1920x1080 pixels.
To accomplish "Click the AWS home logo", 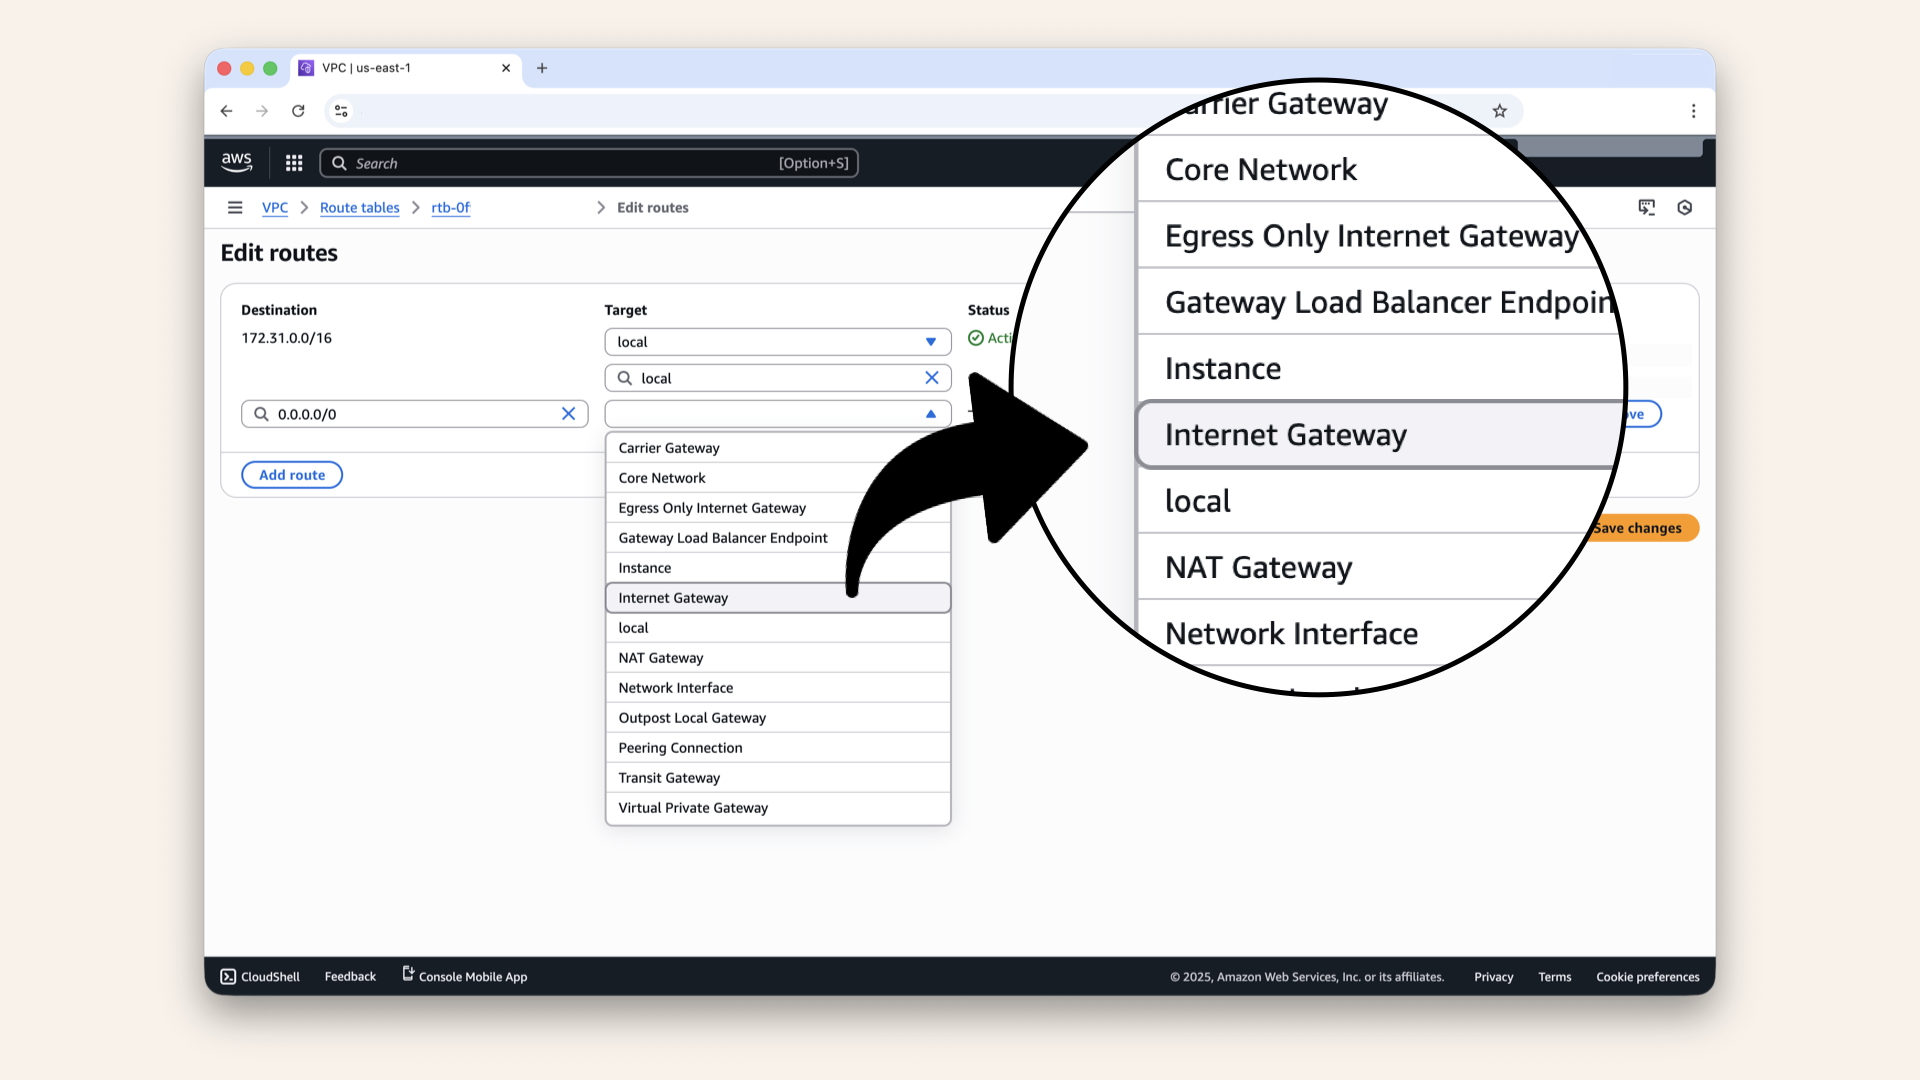I will pyautogui.click(x=236, y=162).
